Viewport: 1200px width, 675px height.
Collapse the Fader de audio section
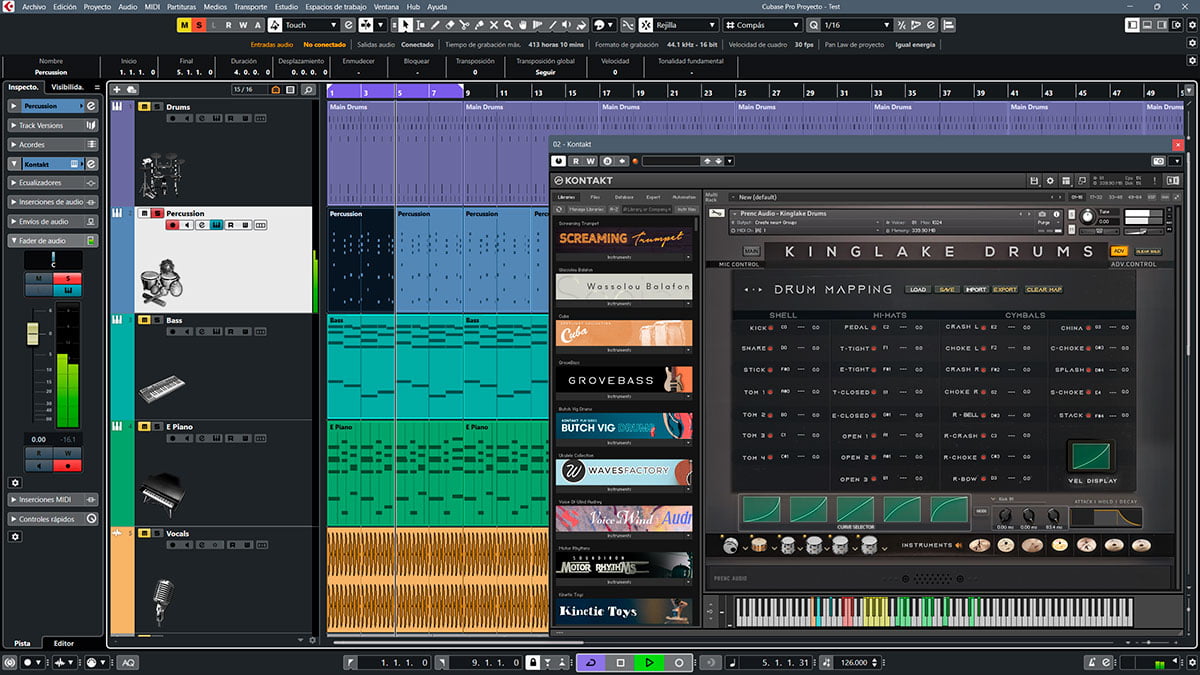(53, 241)
